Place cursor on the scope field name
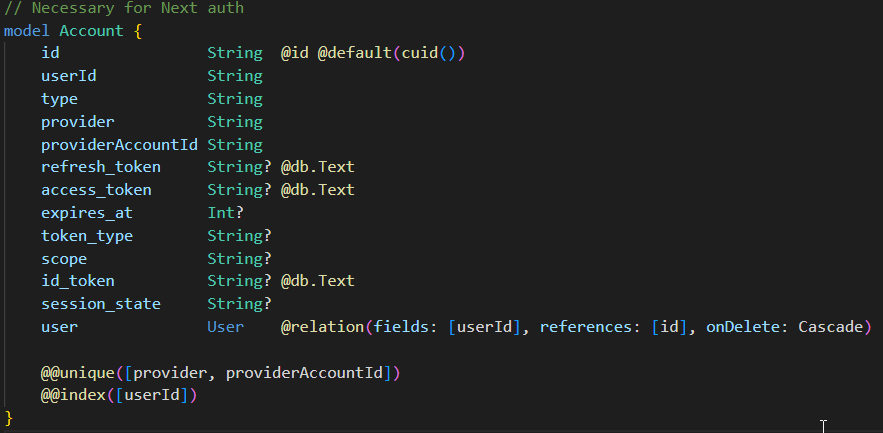This screenshot has height=433, width=883. click(x=64, y=258)
